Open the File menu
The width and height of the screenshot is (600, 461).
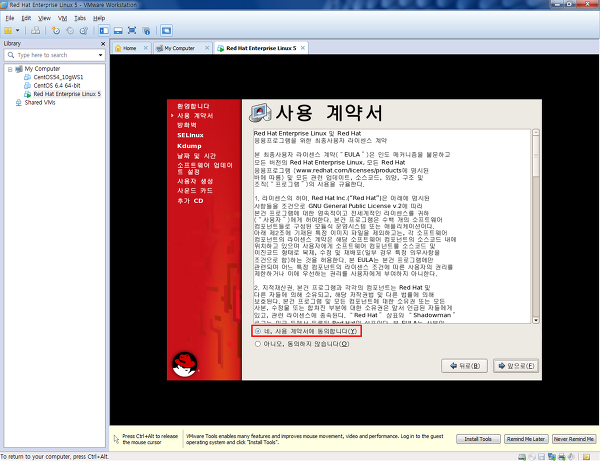click(x=10, y=18)
